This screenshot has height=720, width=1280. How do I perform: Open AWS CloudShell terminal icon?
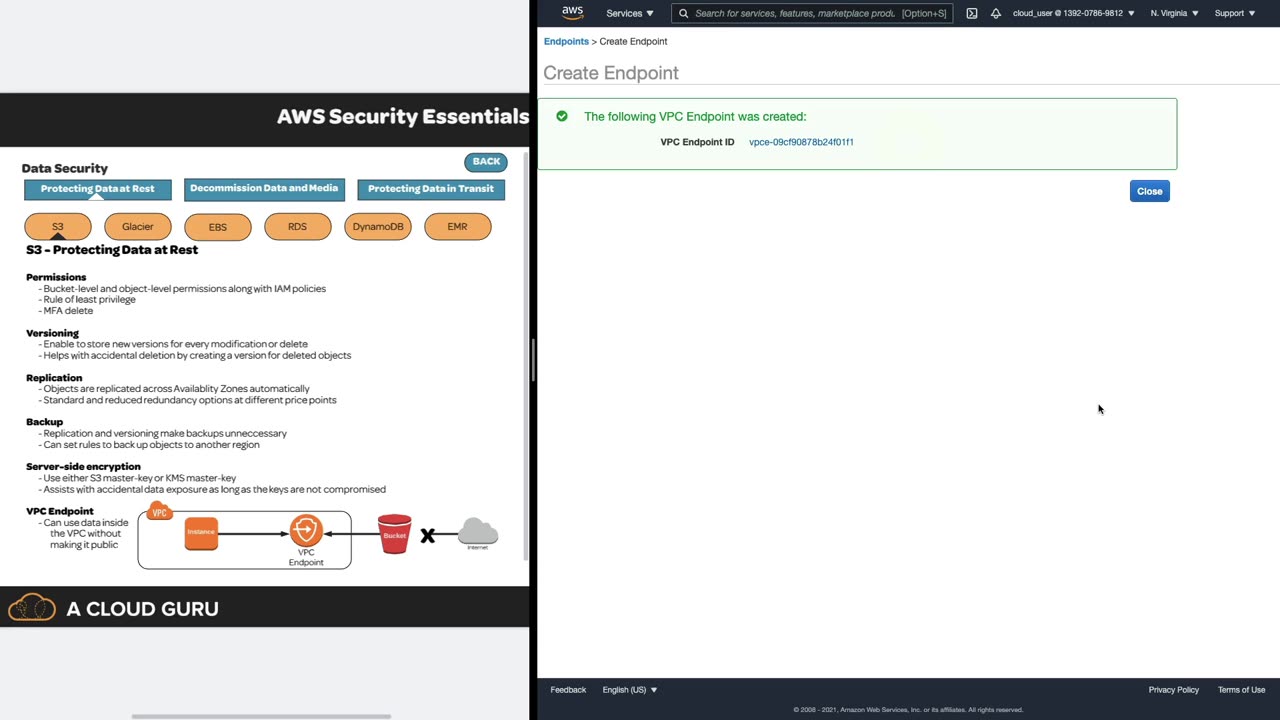[971, 13]
